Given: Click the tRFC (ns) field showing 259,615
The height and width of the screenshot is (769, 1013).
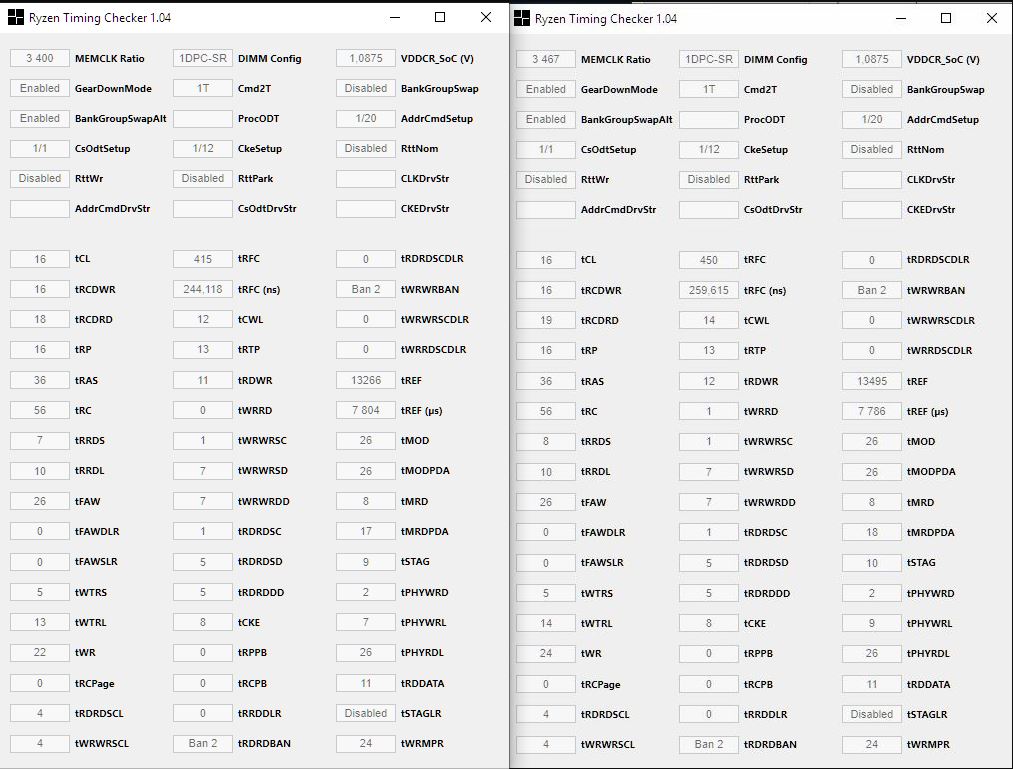Looking at the screenshot, I should (709, 291).
